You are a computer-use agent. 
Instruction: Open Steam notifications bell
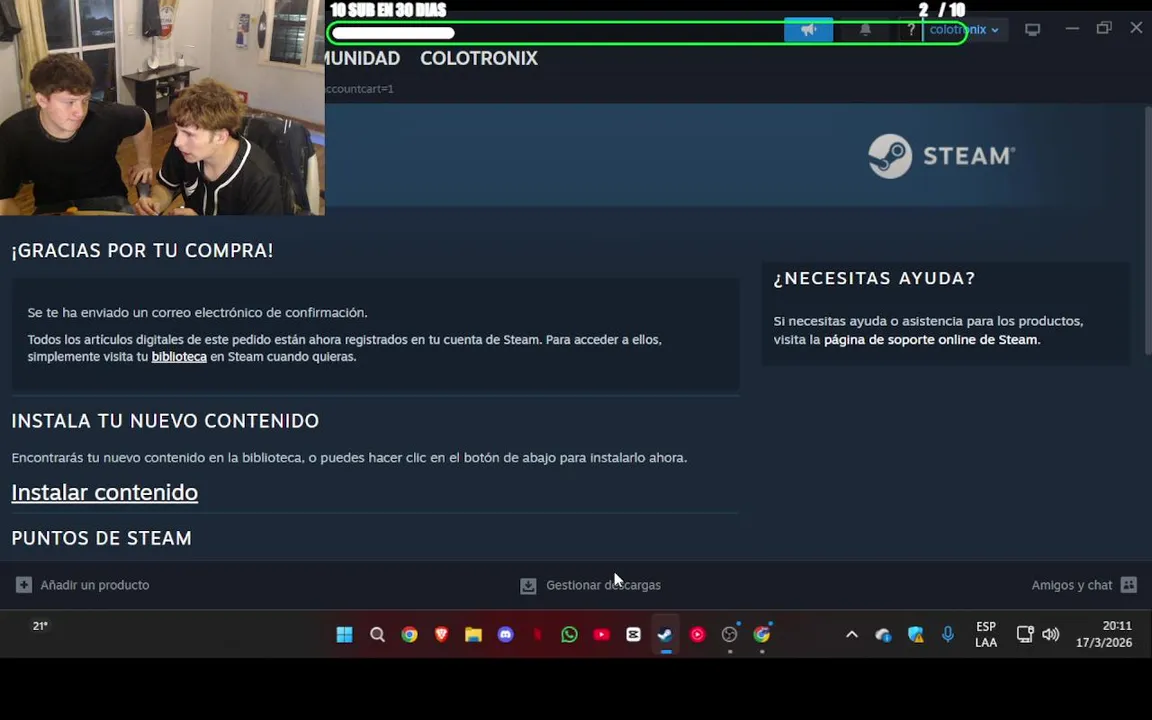click(865, 29)
